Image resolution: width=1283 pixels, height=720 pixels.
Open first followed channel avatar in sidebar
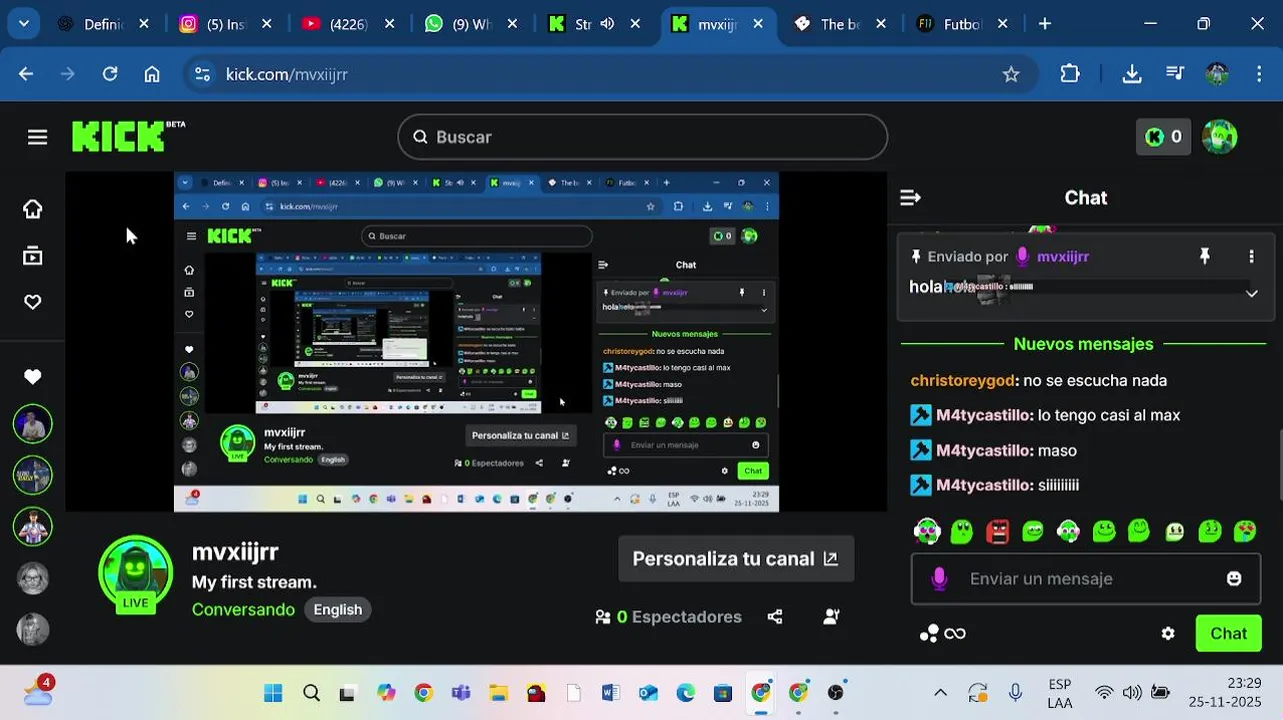click(33, 424)
